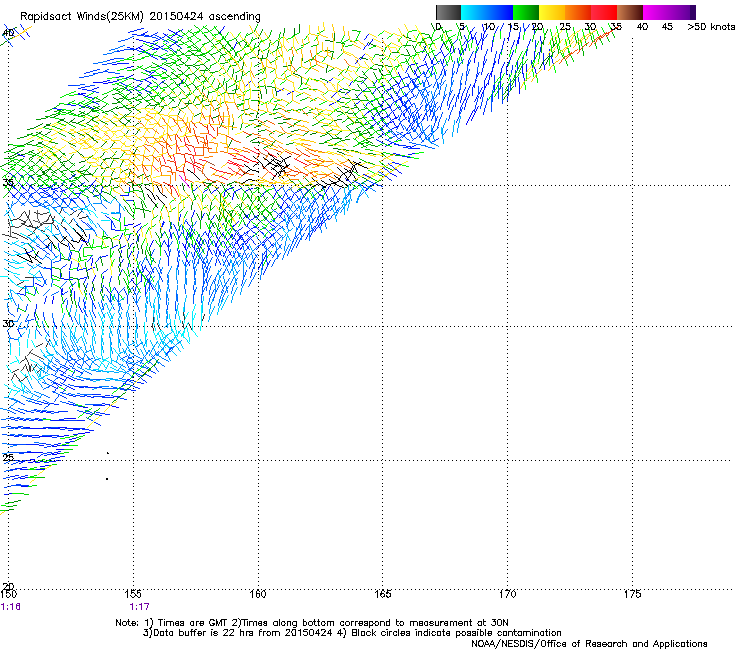This screenshot has width=740, height=650.
Task: Click the longitude label '165'
Action: coord(383,594)
